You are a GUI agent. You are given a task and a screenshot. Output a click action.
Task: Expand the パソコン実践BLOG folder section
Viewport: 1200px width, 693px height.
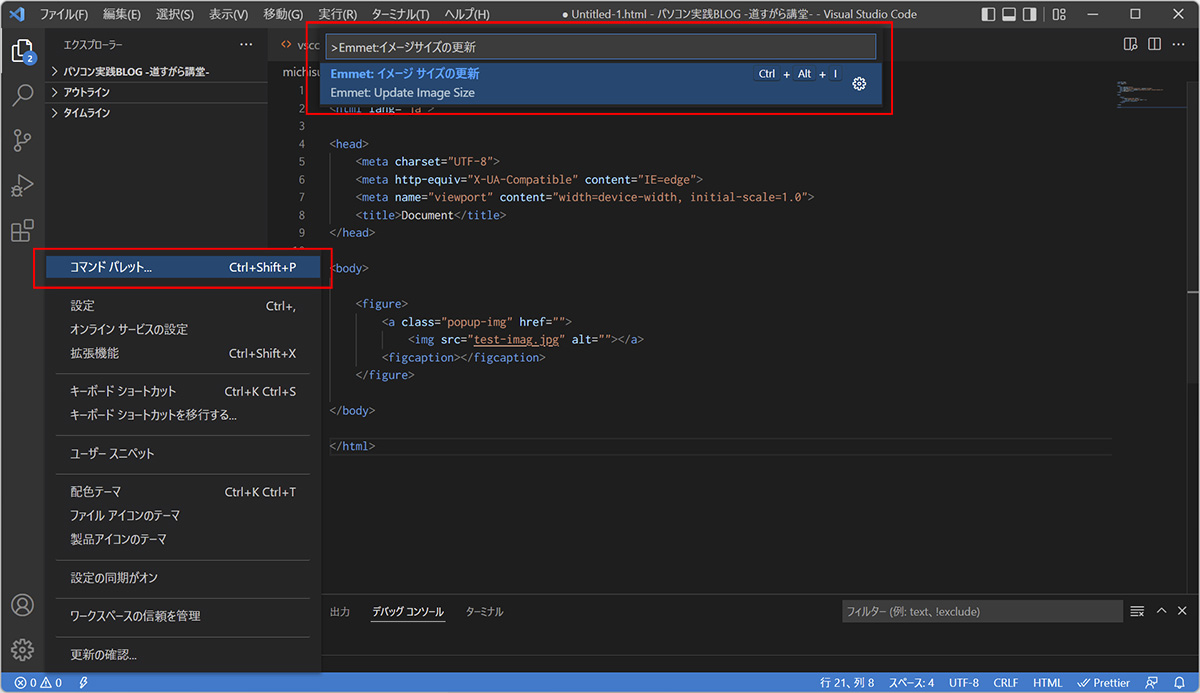tap(157, 72)
